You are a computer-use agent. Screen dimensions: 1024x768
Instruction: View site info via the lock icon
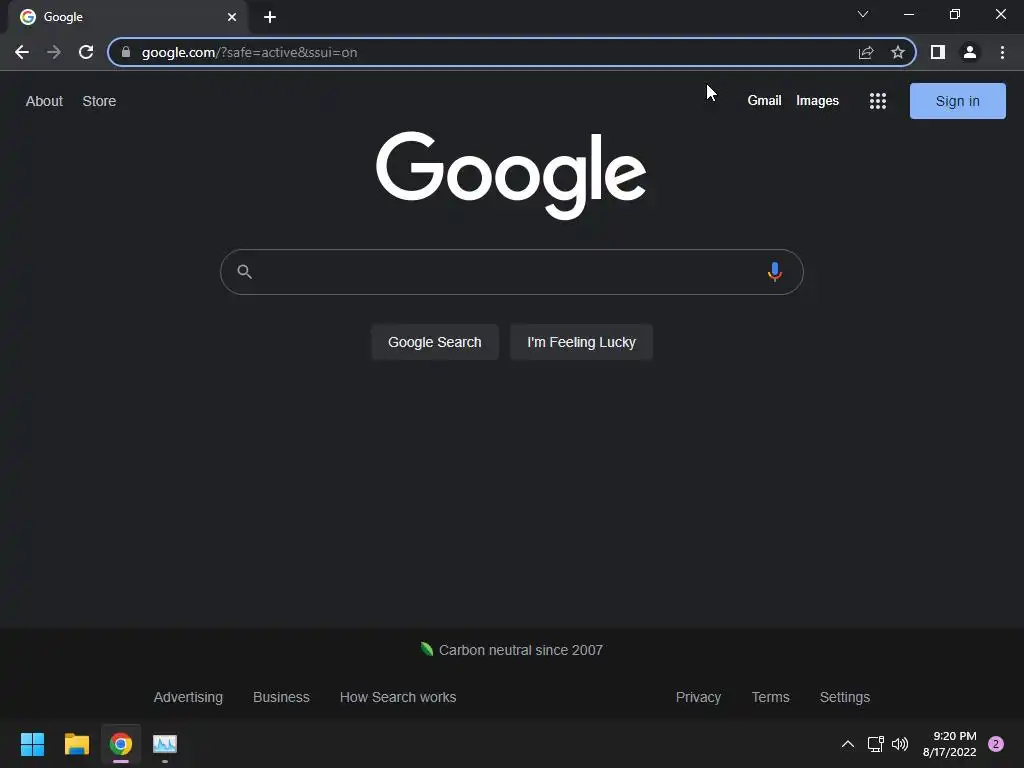click(x=126, y=52)
